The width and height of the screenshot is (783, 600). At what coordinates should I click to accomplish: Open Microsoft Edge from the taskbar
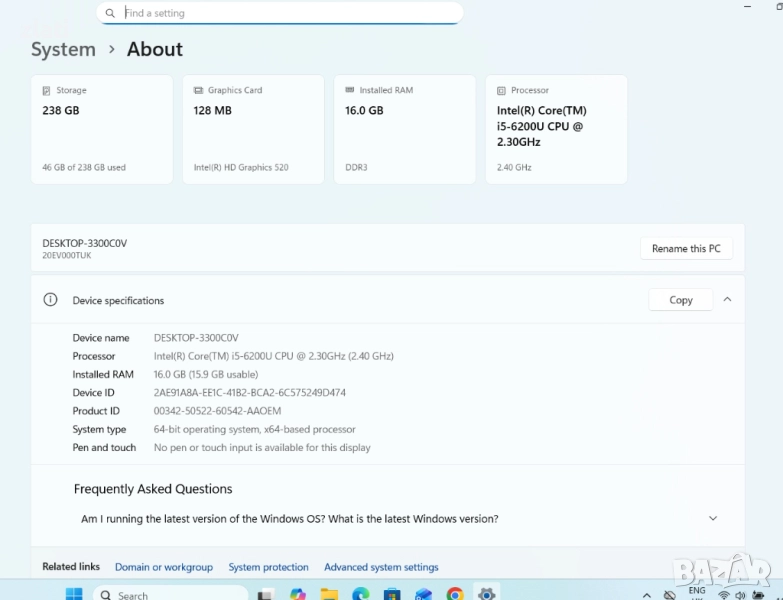point(360,594)
